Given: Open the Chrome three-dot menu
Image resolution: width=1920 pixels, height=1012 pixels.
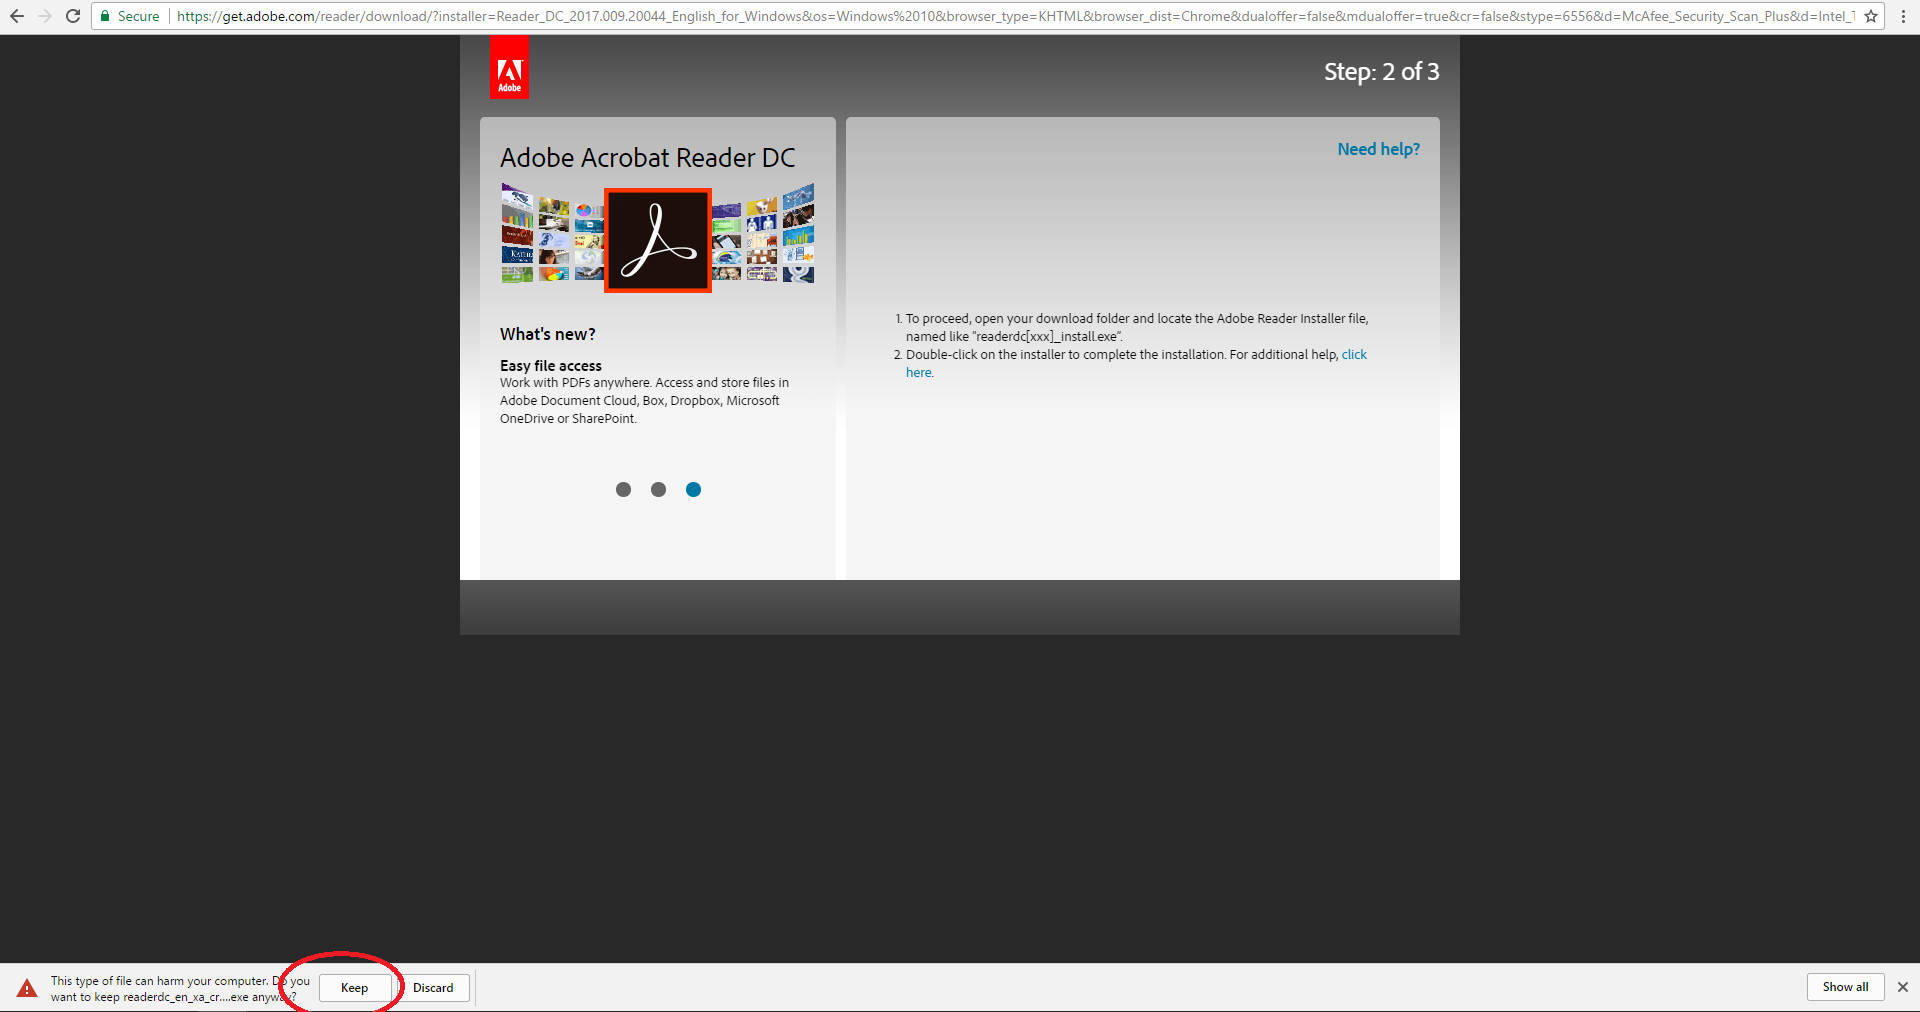Looking at the screenshot, I should pos(1903,16).
